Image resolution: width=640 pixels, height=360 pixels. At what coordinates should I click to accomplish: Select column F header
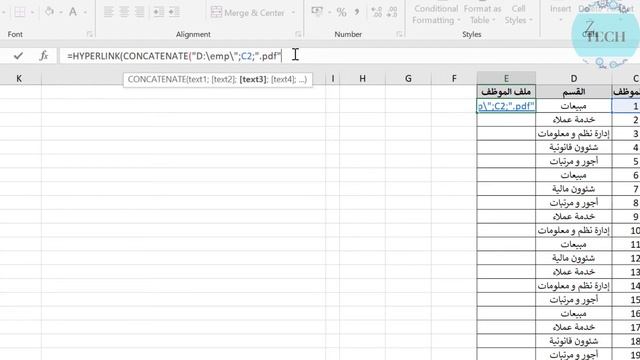click(x=454, y=78)
